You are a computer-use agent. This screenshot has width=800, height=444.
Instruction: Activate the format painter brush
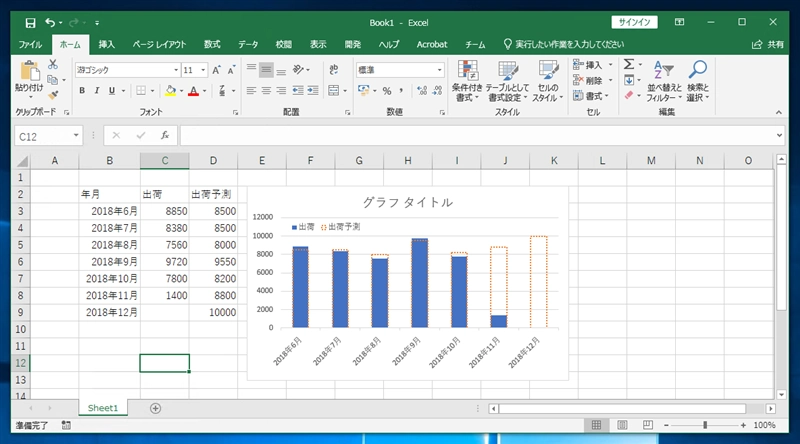click(x=53, y=95)
